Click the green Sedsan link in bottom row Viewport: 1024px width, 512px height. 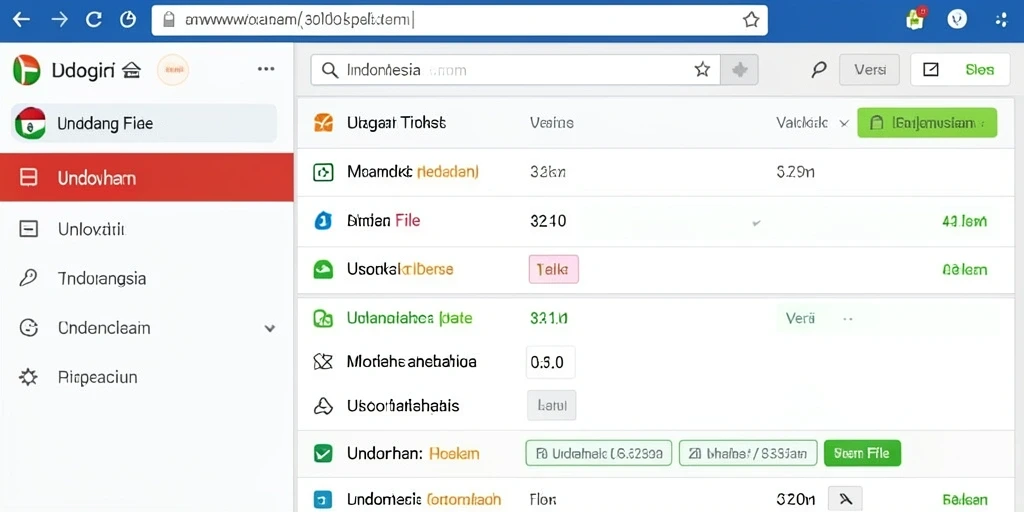coord(965,500)
